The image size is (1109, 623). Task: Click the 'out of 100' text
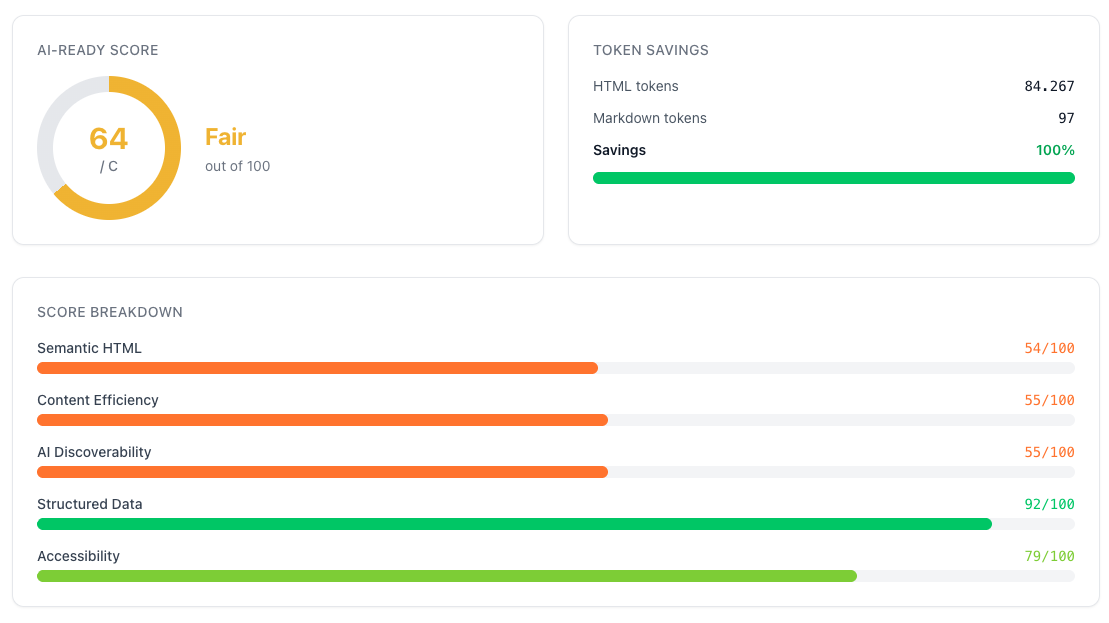(x=238, y=166)
